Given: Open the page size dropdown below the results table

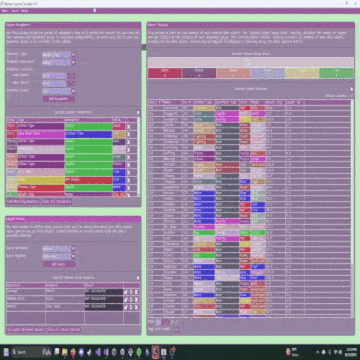Looking at the screenshot, I should coord(177,329).
